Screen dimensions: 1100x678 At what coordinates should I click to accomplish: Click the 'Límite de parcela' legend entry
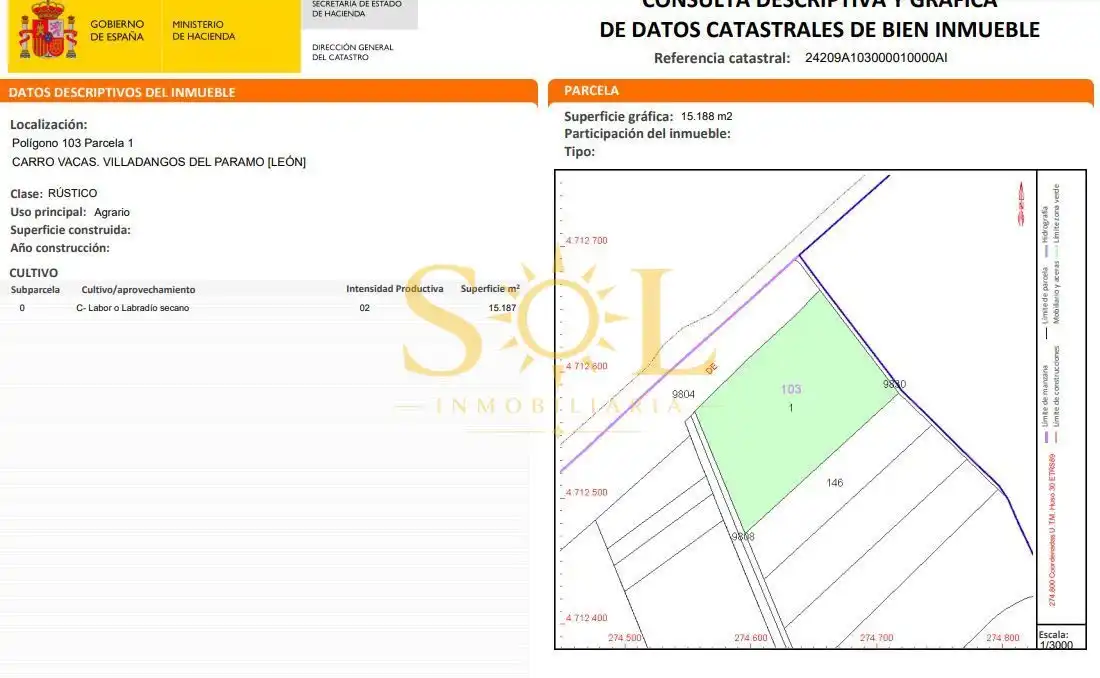point(1045,304)
